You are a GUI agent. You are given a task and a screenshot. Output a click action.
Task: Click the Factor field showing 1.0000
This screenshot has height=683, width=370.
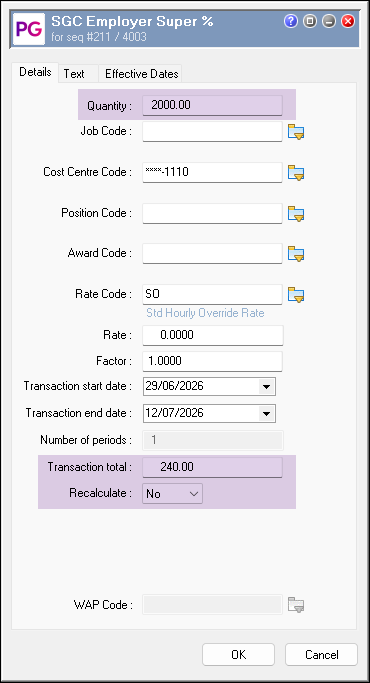click(x=213, y=362)
